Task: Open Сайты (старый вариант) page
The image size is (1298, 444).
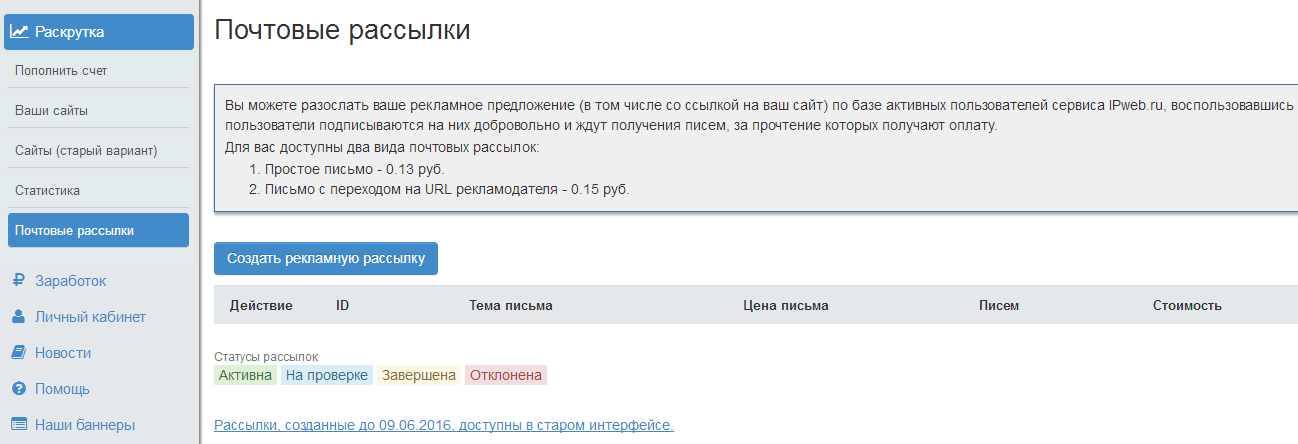Action: click(86, 150)
